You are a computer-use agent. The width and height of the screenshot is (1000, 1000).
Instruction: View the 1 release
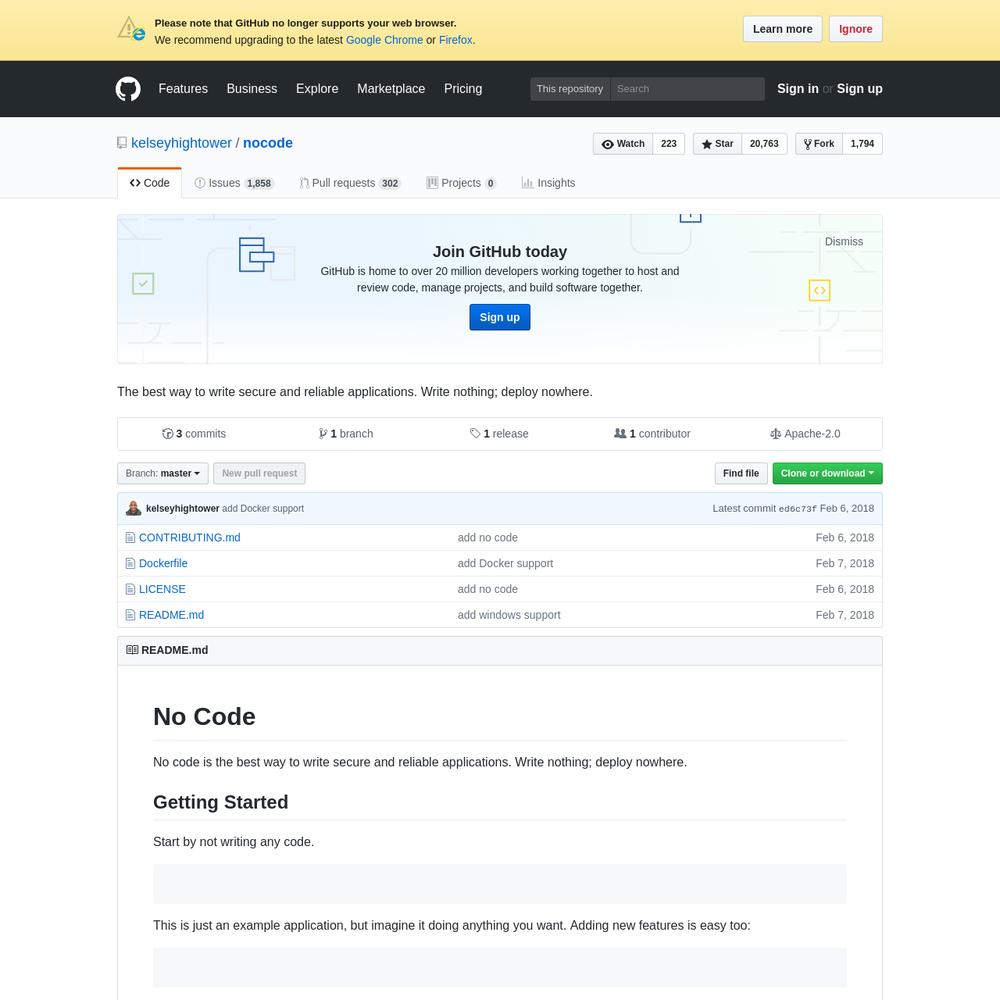499,434
